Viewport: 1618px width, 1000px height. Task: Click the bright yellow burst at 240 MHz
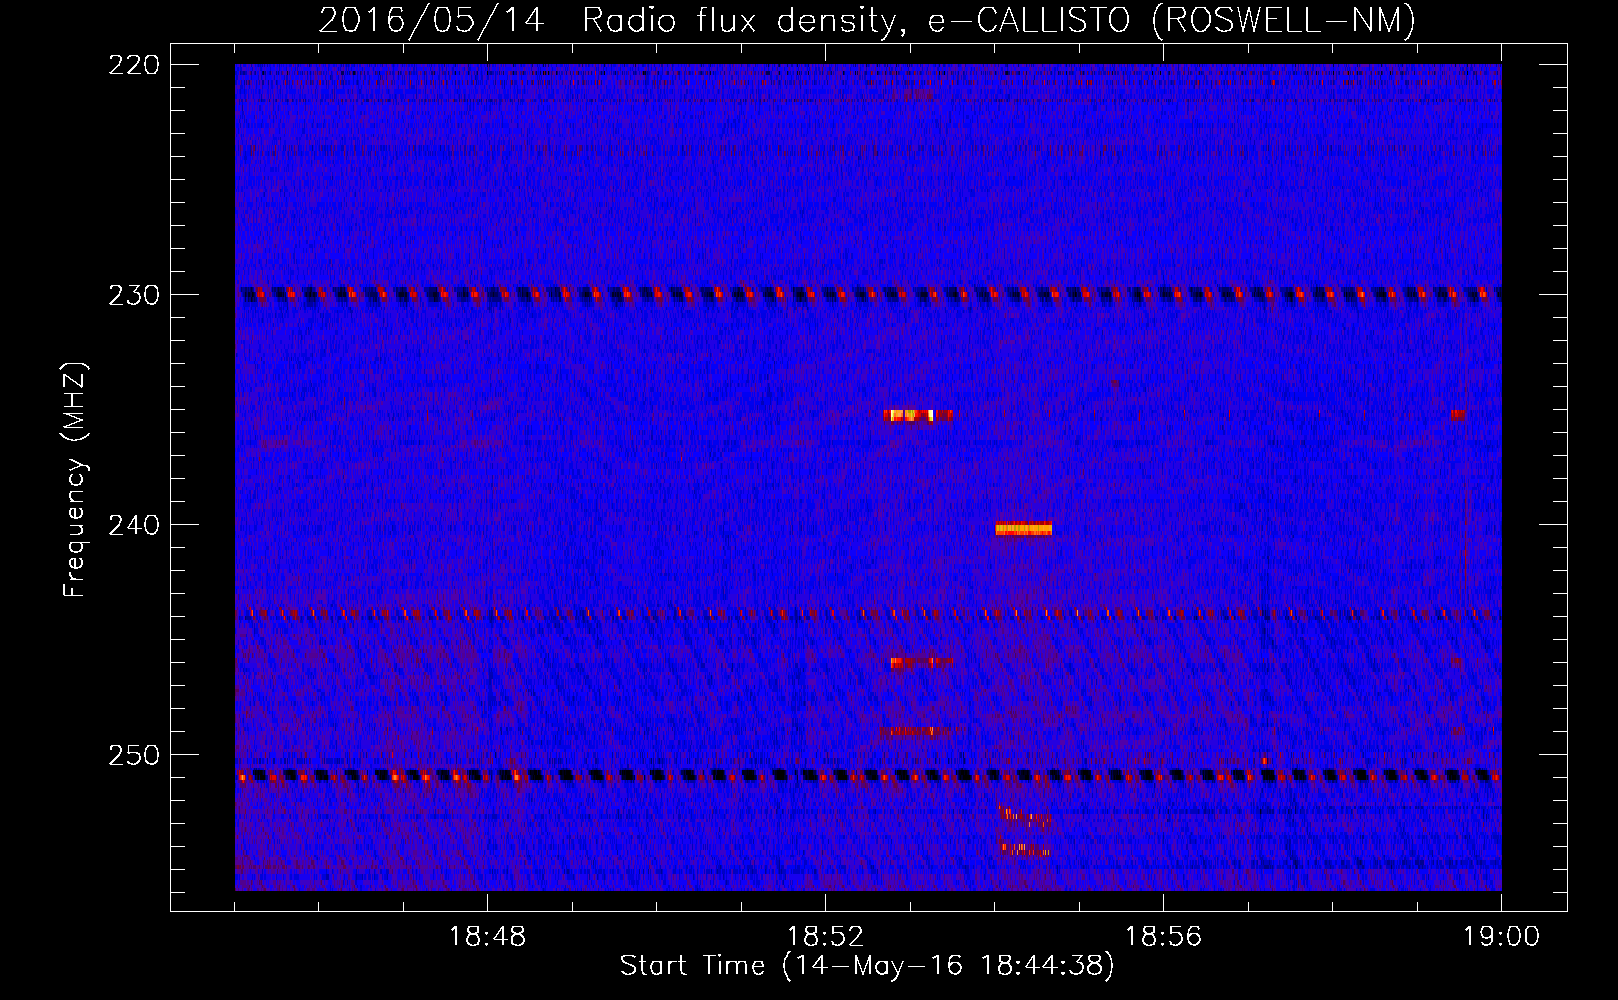click(x=1023, y=529)
